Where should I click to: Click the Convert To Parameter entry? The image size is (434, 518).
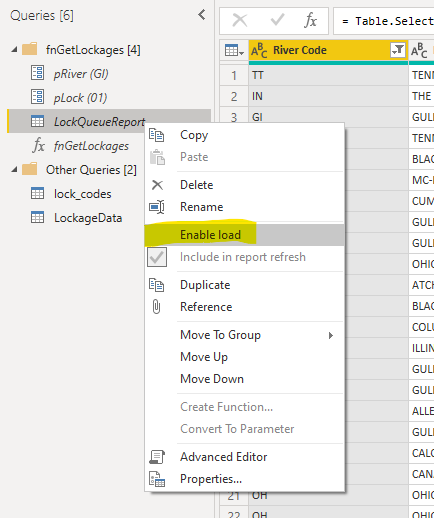coord(244,429)
